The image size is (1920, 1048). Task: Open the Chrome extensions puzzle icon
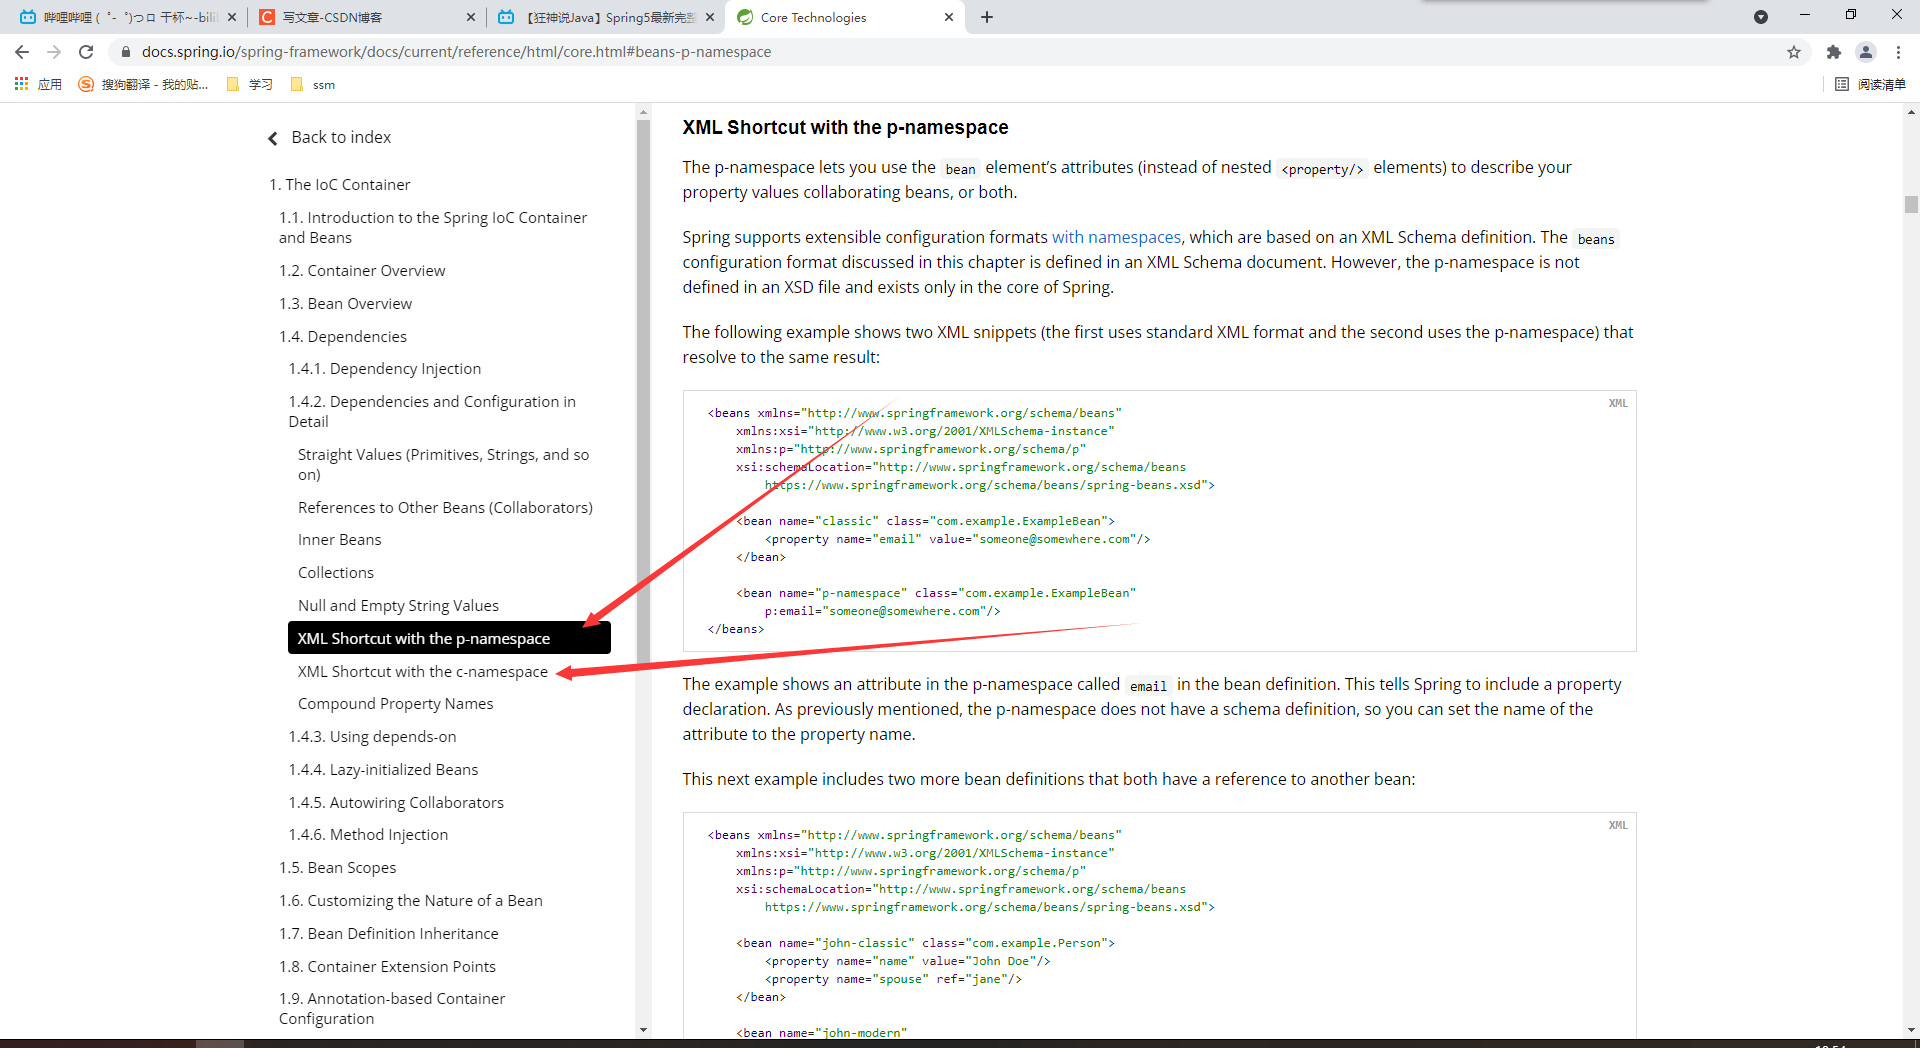pos(1834,52)
